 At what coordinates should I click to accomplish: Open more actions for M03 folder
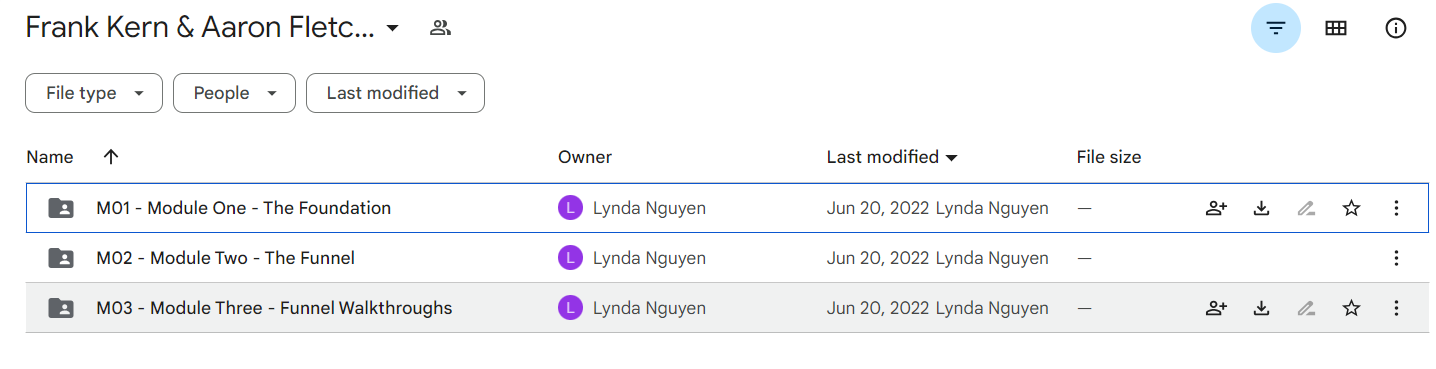pyautogui.click(x=1396, y=308)
